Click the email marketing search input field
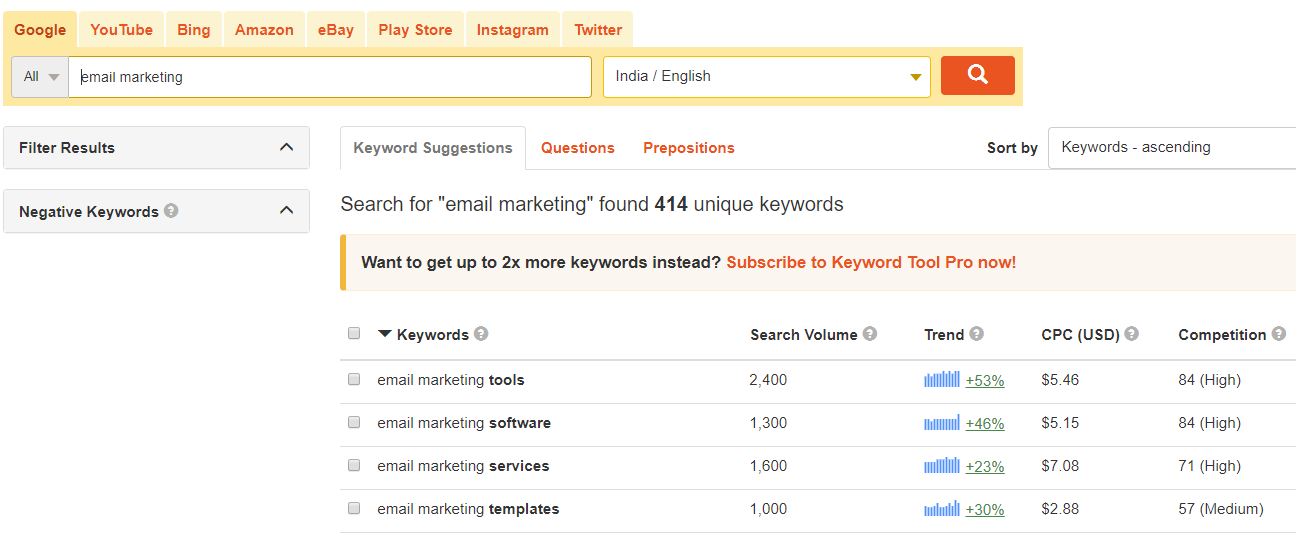The image size is (1296, 535). tap(330, 77)
